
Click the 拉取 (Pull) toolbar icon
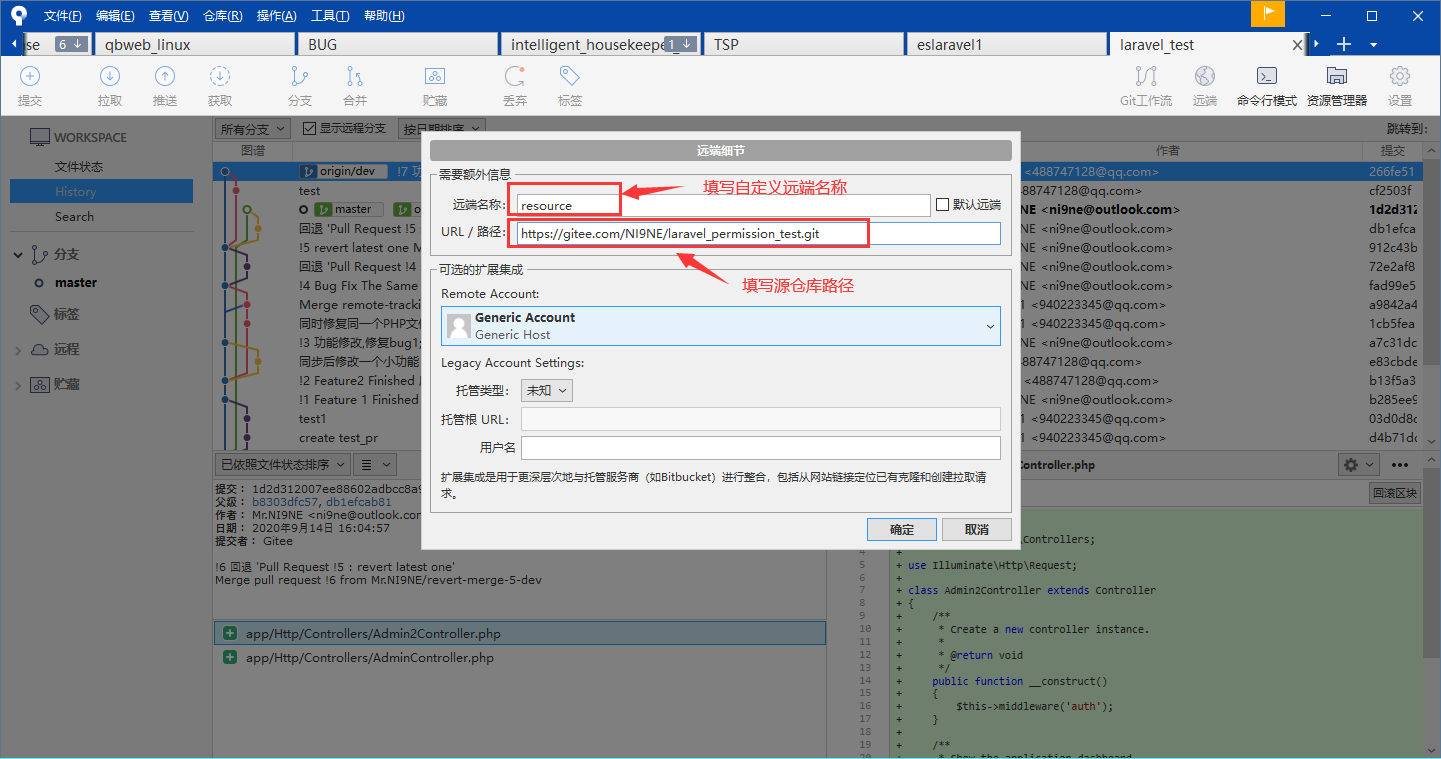(x=110, y=78)
